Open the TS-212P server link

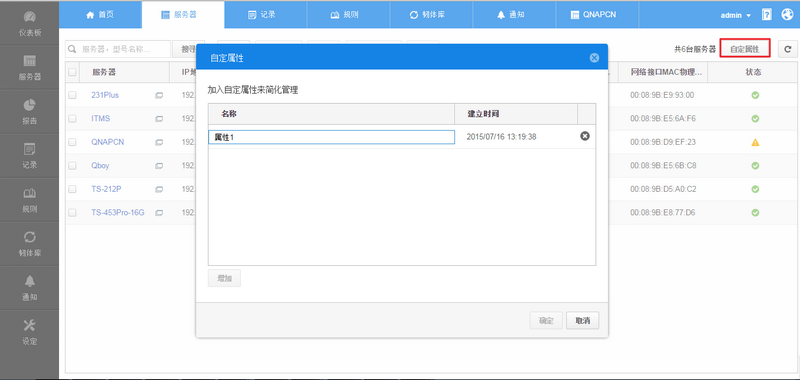pyautogui.click(x=106, y=189)
